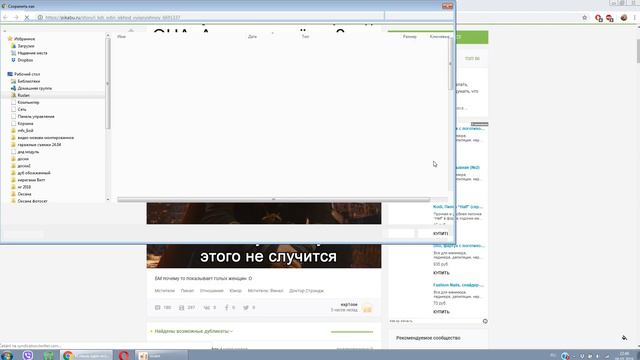Viewport: 640px width, 360px height.
Task: Click the Доктор Стрэндж tag
Action: 306,291
